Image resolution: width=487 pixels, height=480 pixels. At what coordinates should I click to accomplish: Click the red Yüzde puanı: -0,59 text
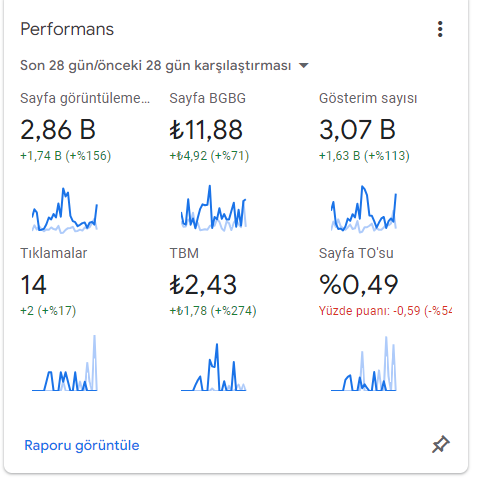385,311
